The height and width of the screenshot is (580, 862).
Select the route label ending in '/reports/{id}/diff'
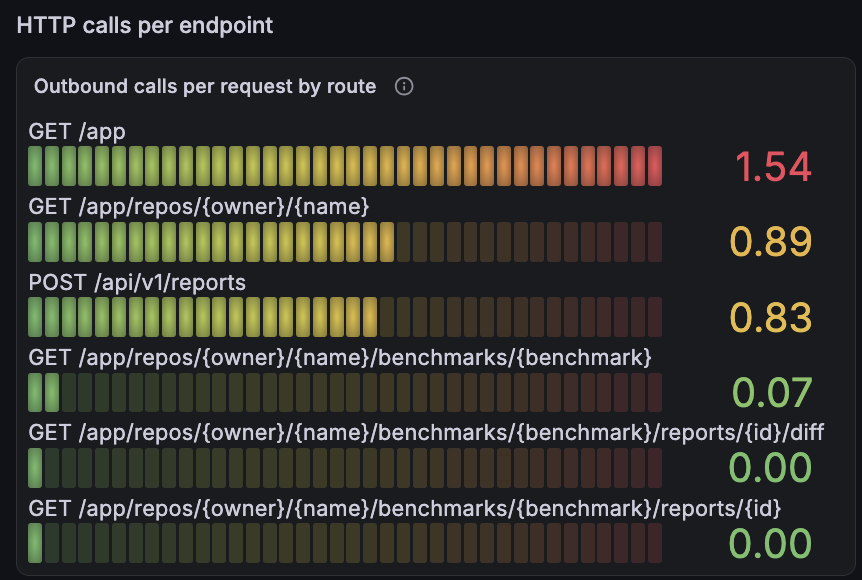(x=426, y=433)
